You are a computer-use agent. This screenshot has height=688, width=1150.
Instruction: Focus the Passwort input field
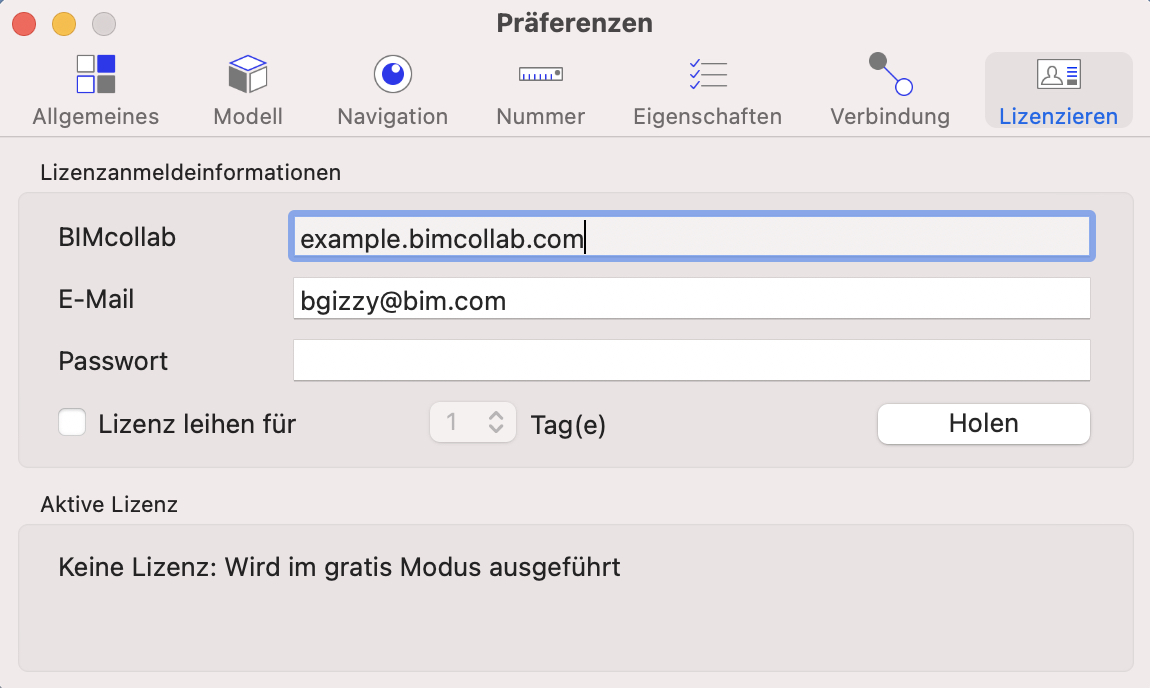(x=692, y=360)
